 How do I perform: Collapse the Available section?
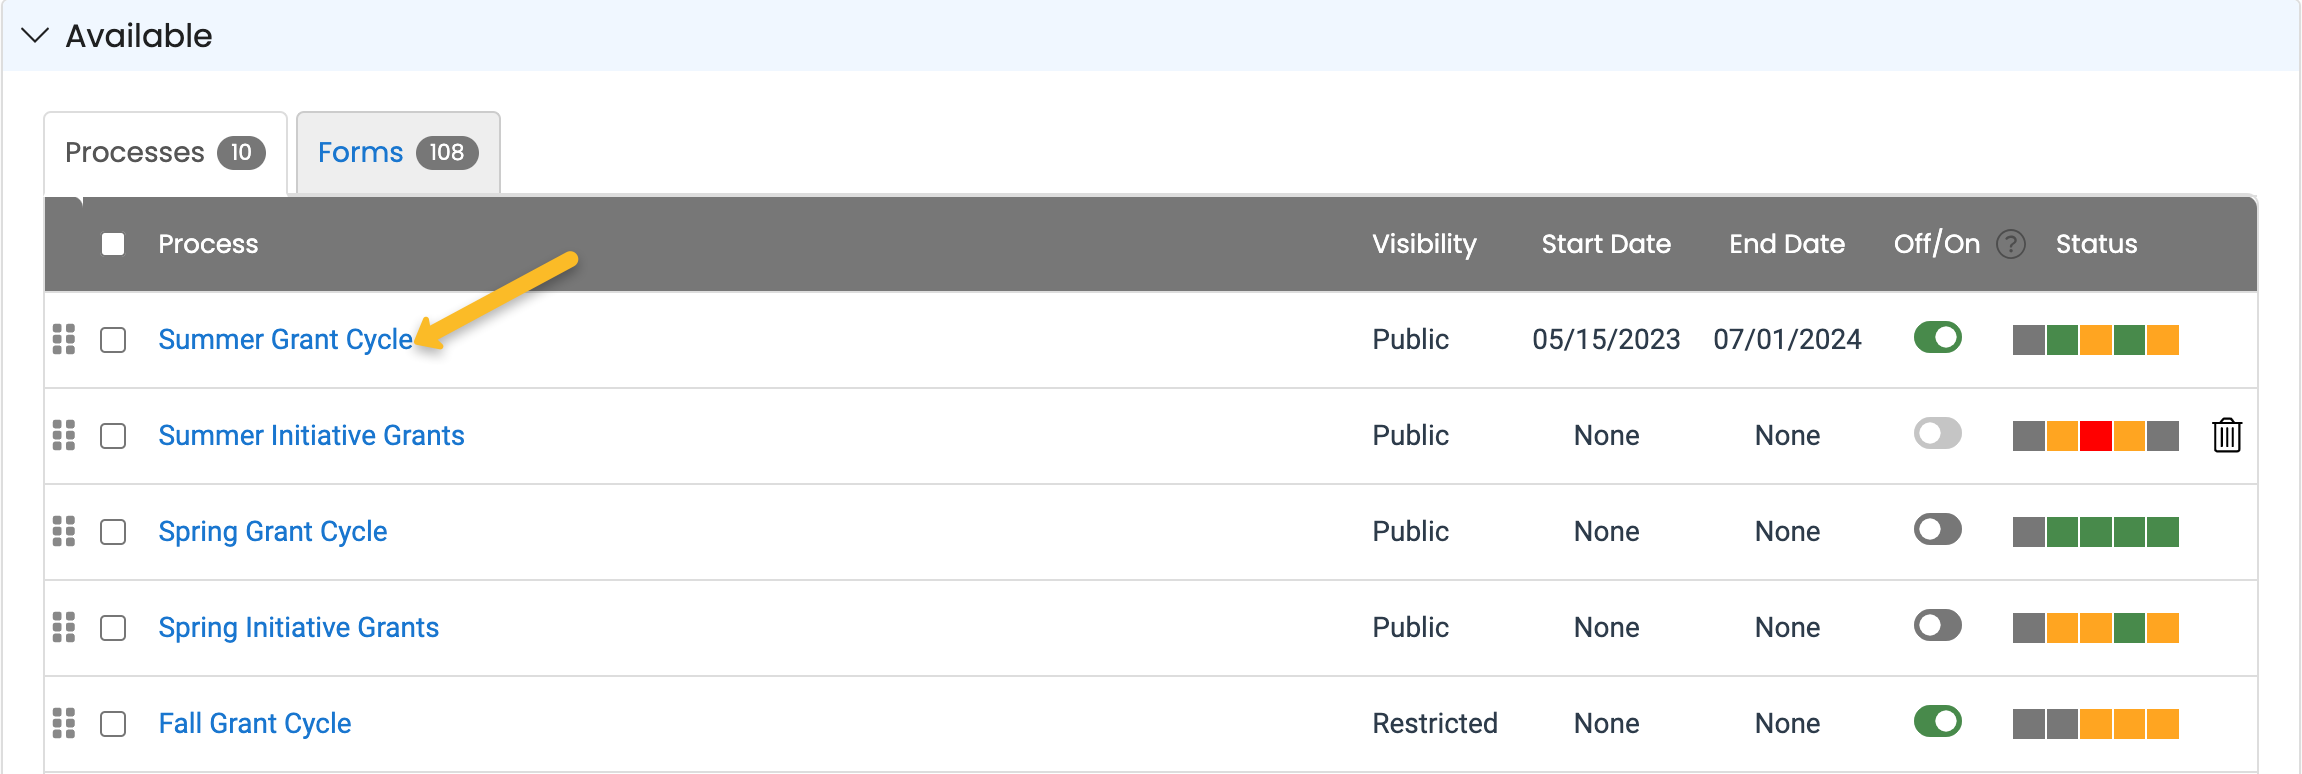[x=33, y=35]
